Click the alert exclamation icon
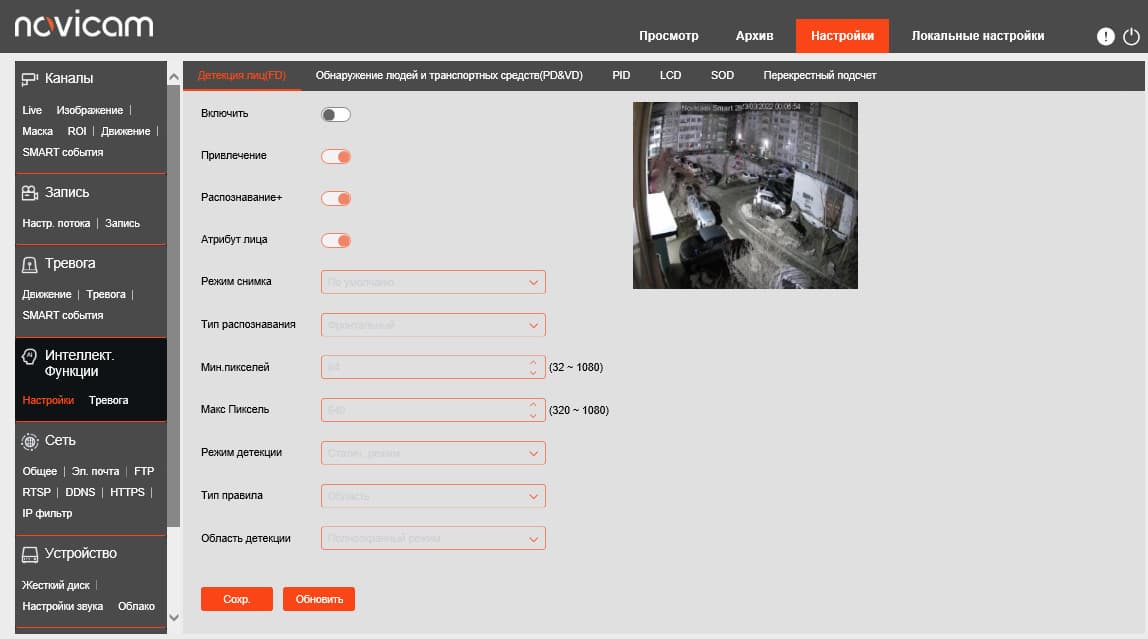1148x639 pixels. point(1106,36)
